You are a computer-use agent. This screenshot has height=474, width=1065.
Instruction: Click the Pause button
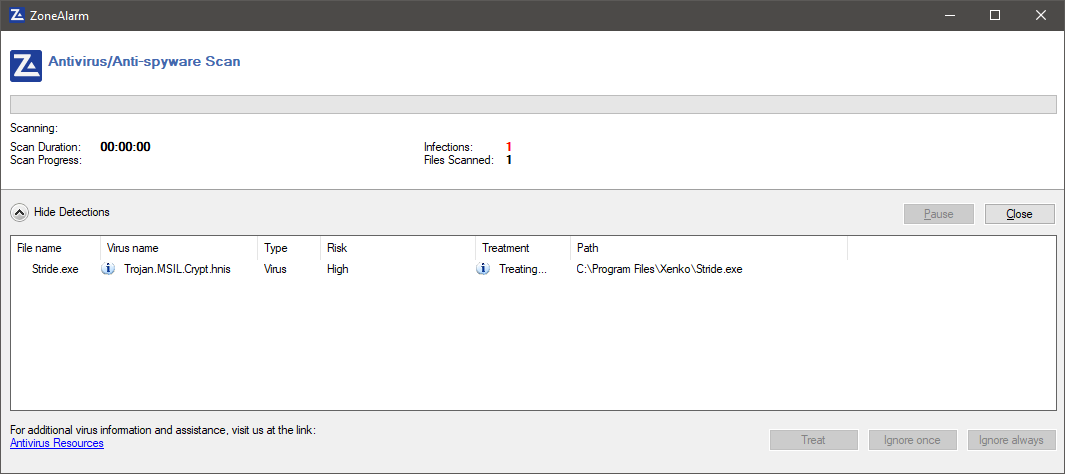(x=939, y=214)
